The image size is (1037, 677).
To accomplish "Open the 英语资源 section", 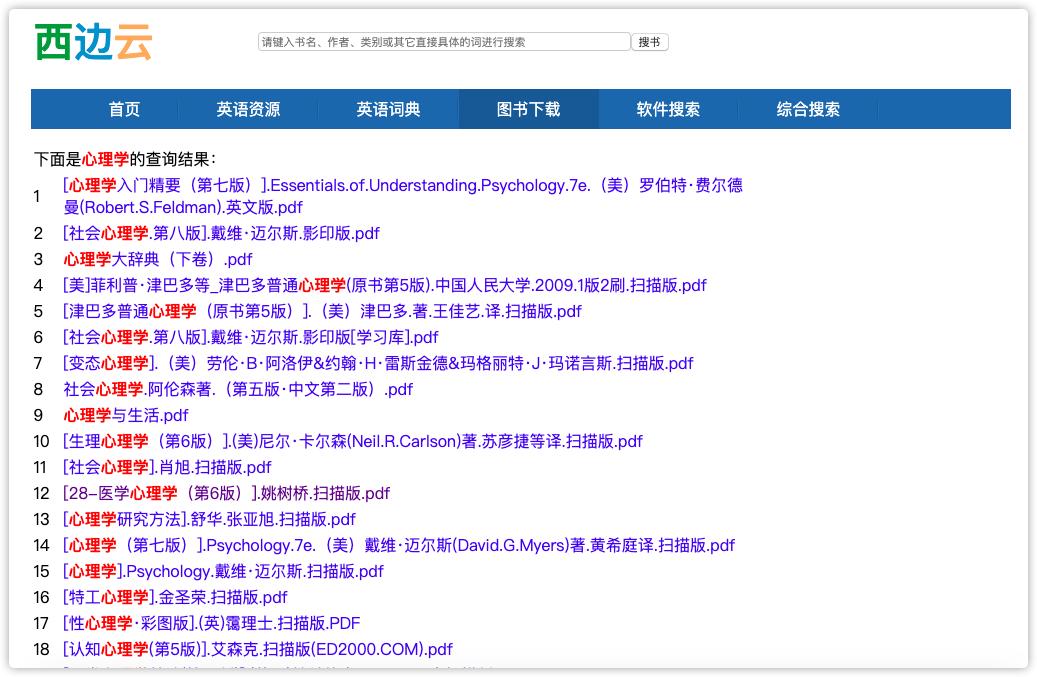I will (x=248, y=109).
